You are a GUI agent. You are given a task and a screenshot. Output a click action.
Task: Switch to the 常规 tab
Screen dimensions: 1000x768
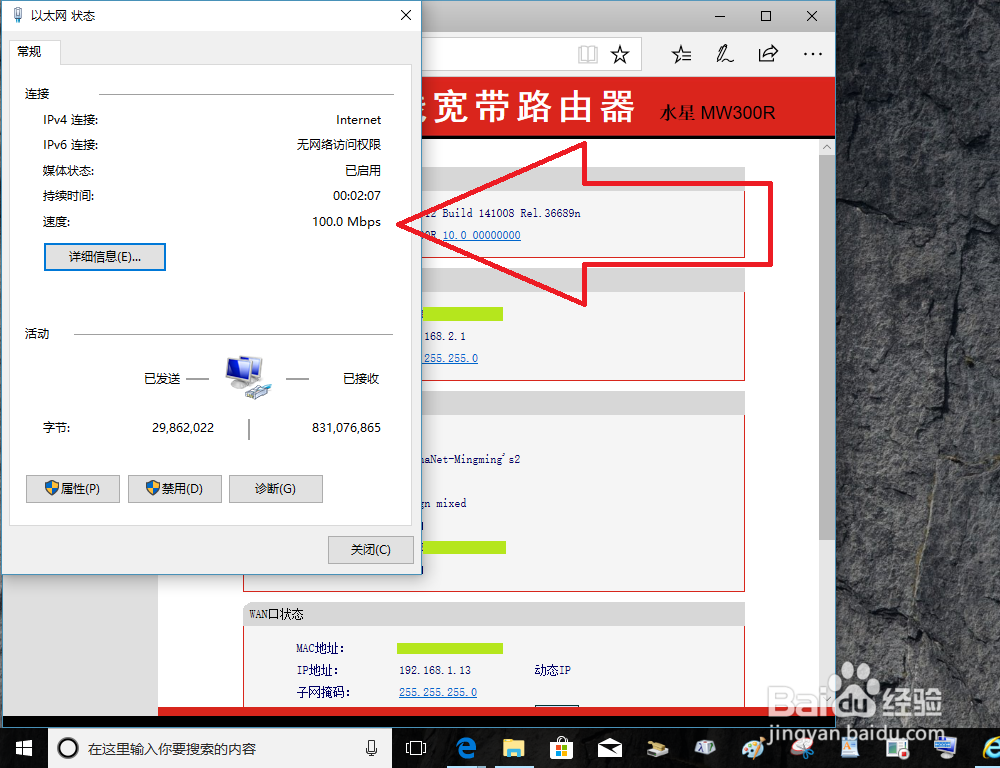[33, 52]
